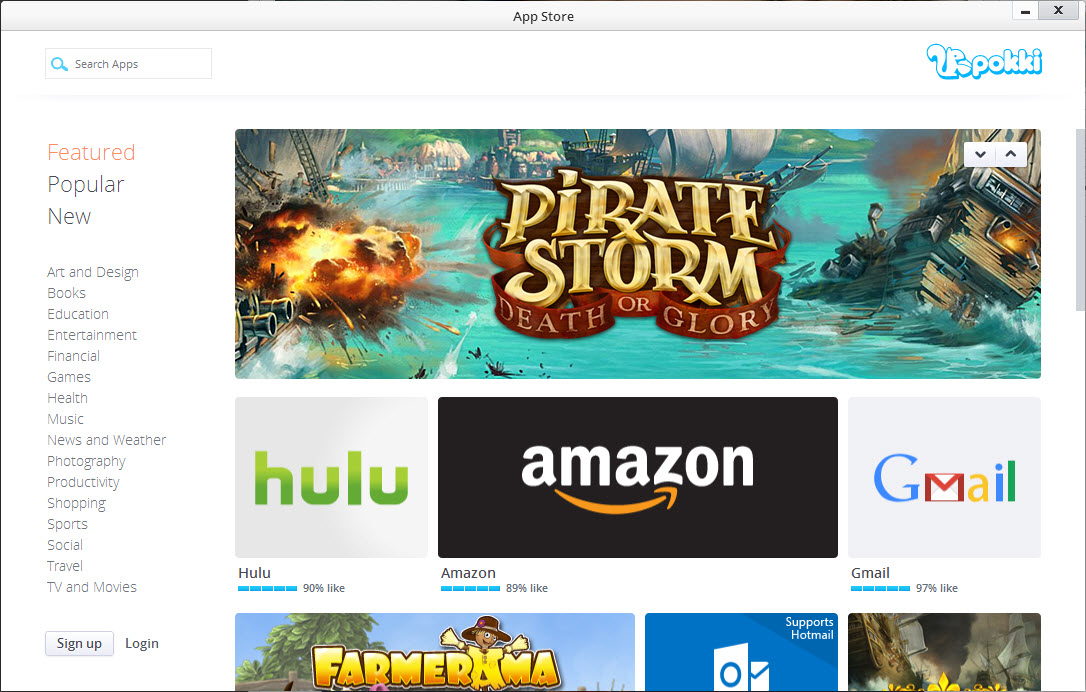The width and height of the screenshot is (1086, 692).
Task: Select the News and Weather category
Action: point(107,440)
